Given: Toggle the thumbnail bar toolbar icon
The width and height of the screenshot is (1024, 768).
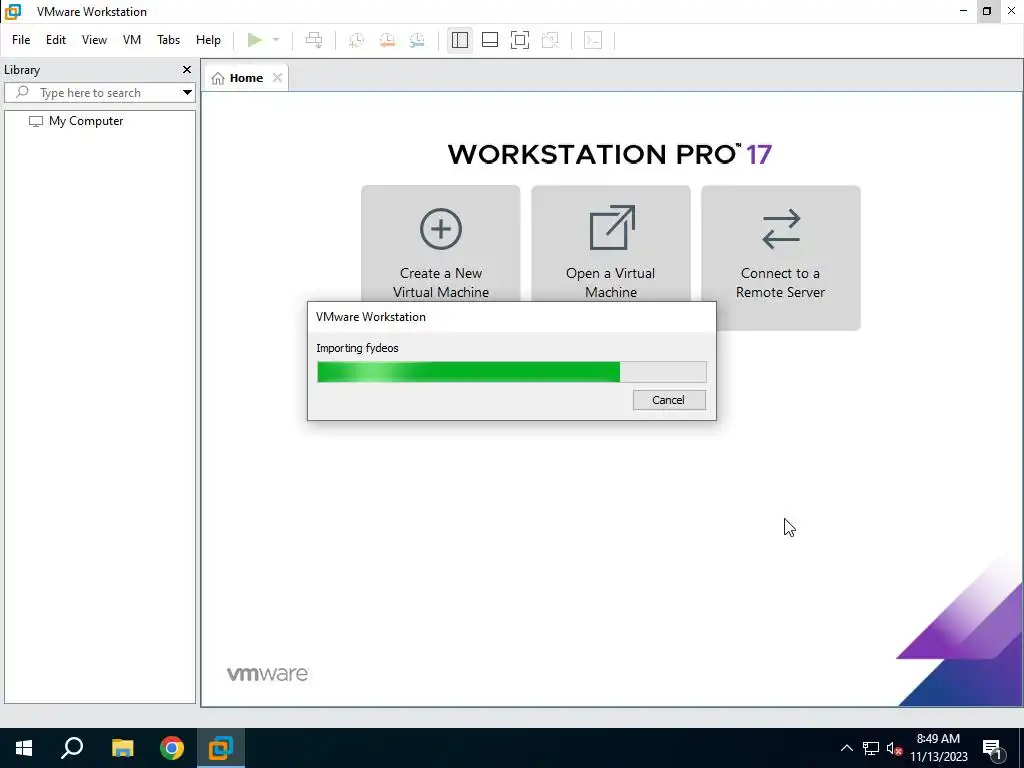Looking at the screenshot, I should click(490, 40).
